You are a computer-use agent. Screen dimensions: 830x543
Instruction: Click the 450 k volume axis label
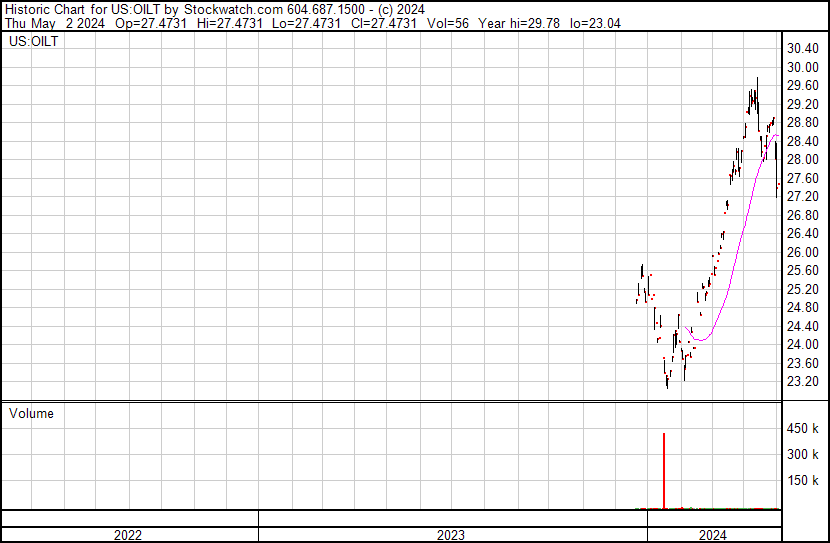[x=803, y=428]
